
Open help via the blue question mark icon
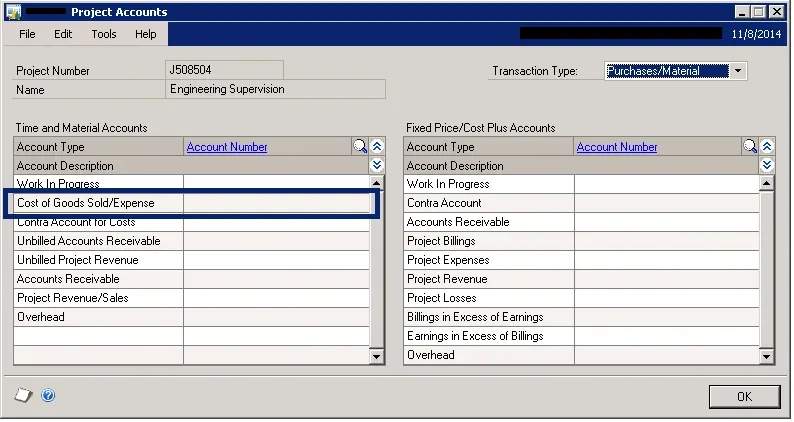[x=48, y=395]
